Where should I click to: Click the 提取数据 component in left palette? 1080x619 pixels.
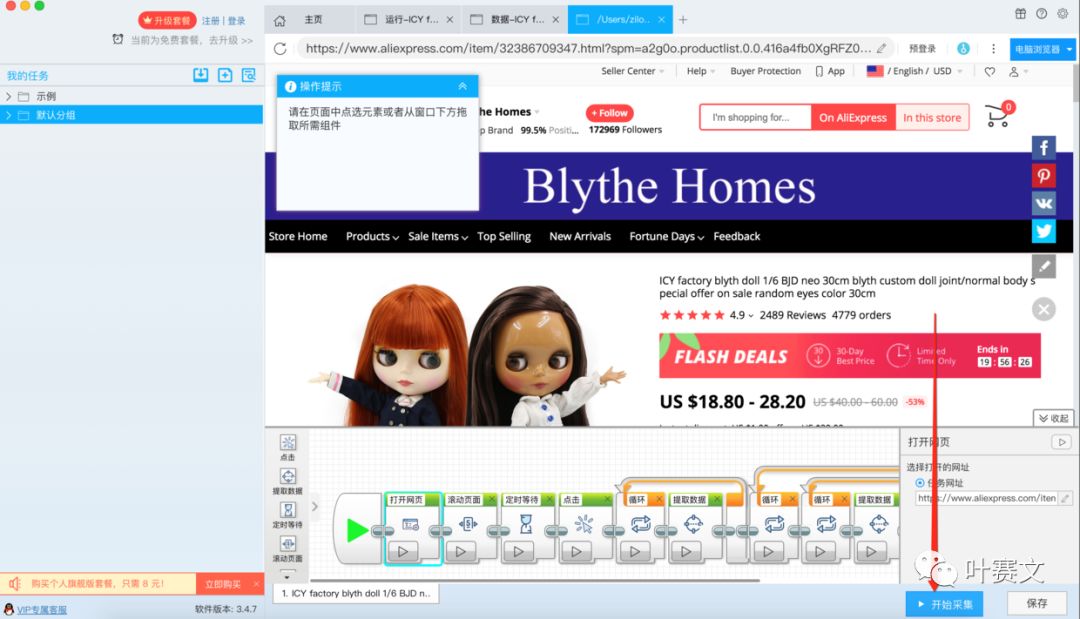coord(288,481)
